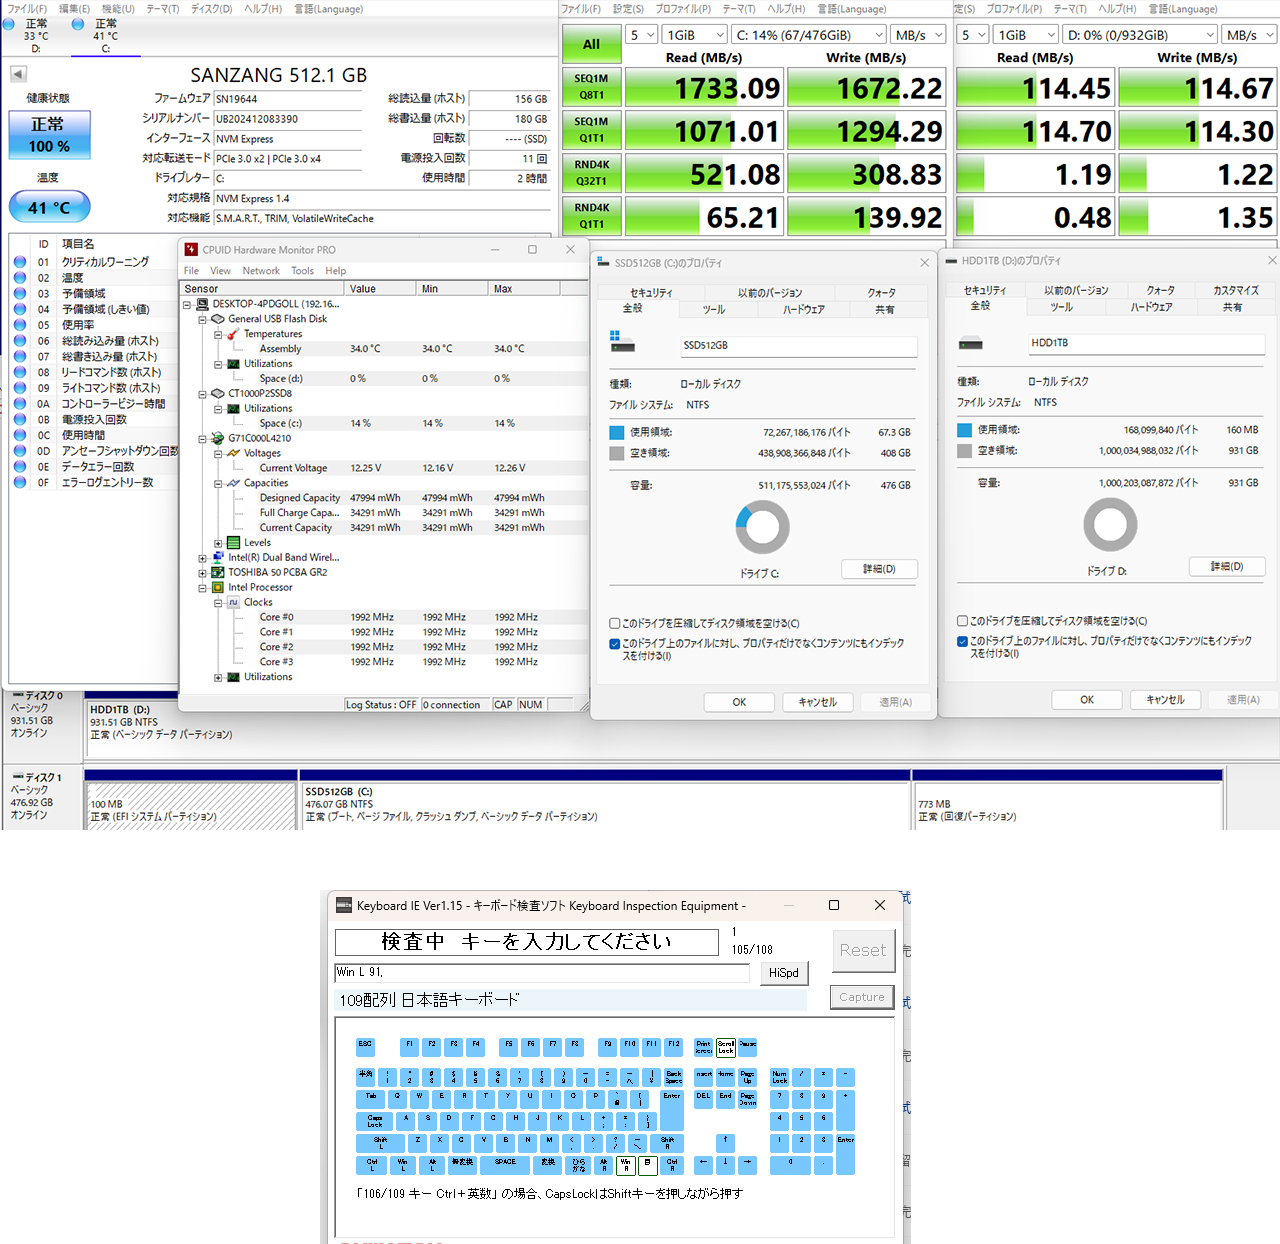Click the HiSpd button in Keyboard IE

(783, 973)
